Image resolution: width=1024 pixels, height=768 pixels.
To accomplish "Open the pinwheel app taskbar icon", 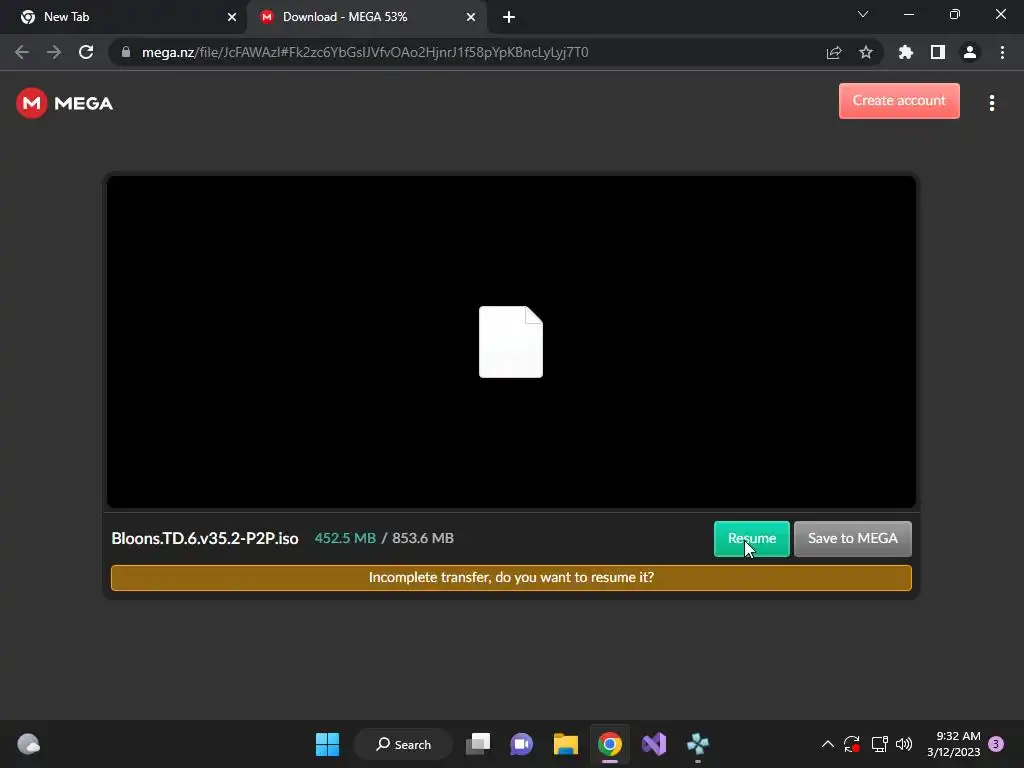I will pos(697,744).
